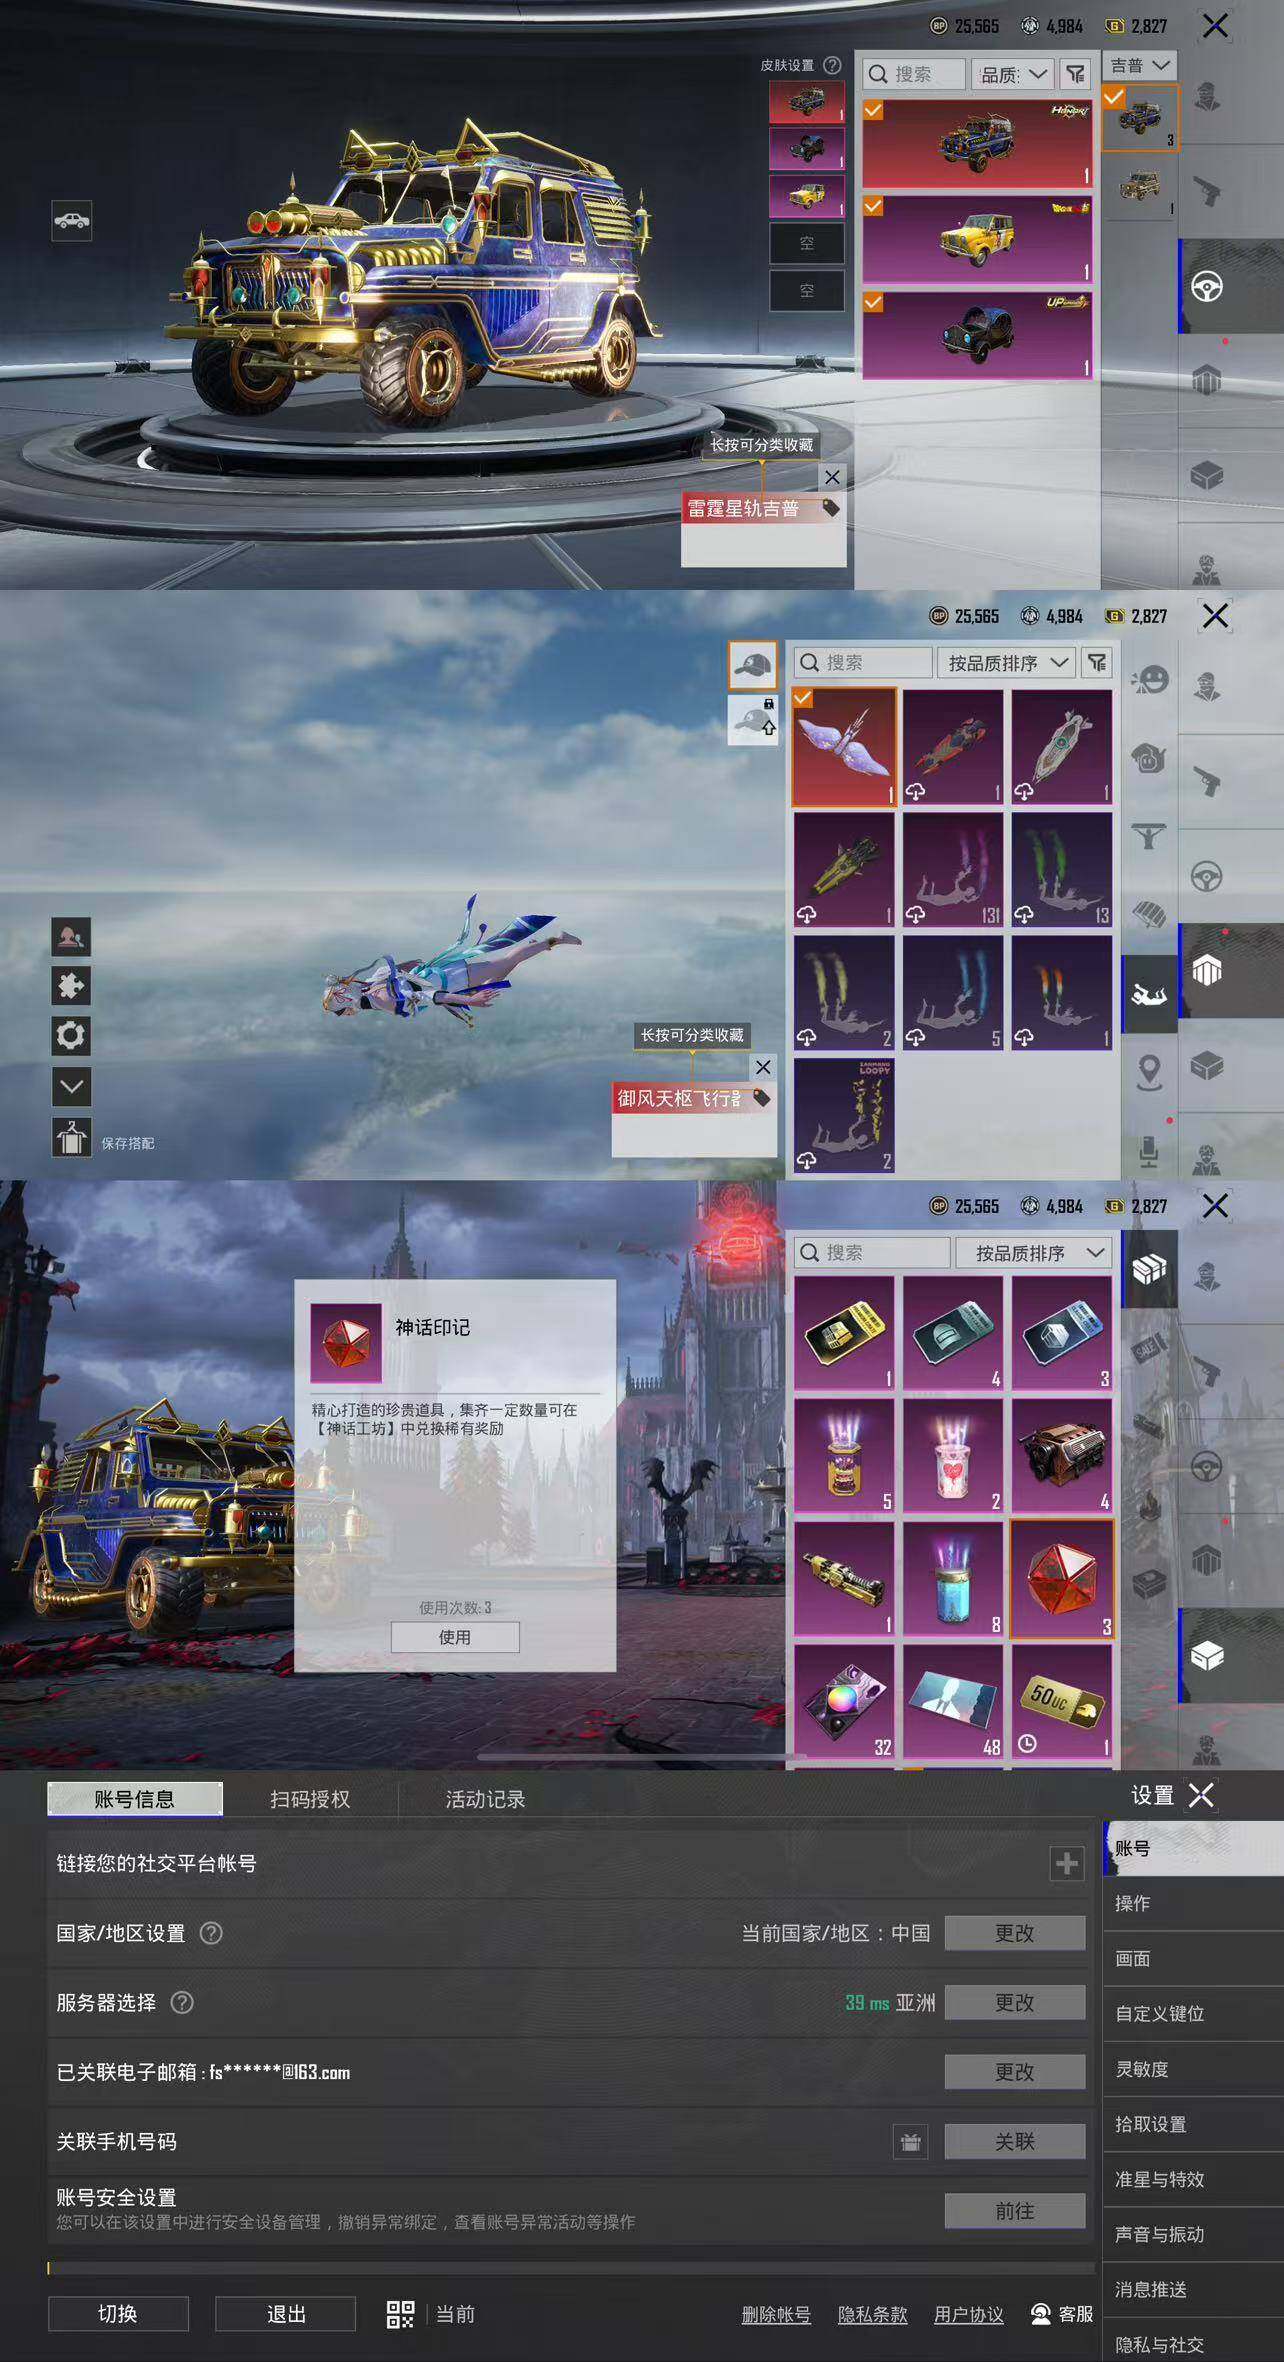
Task: Click the 前往 button for account security
Action: (1015, 2211)
